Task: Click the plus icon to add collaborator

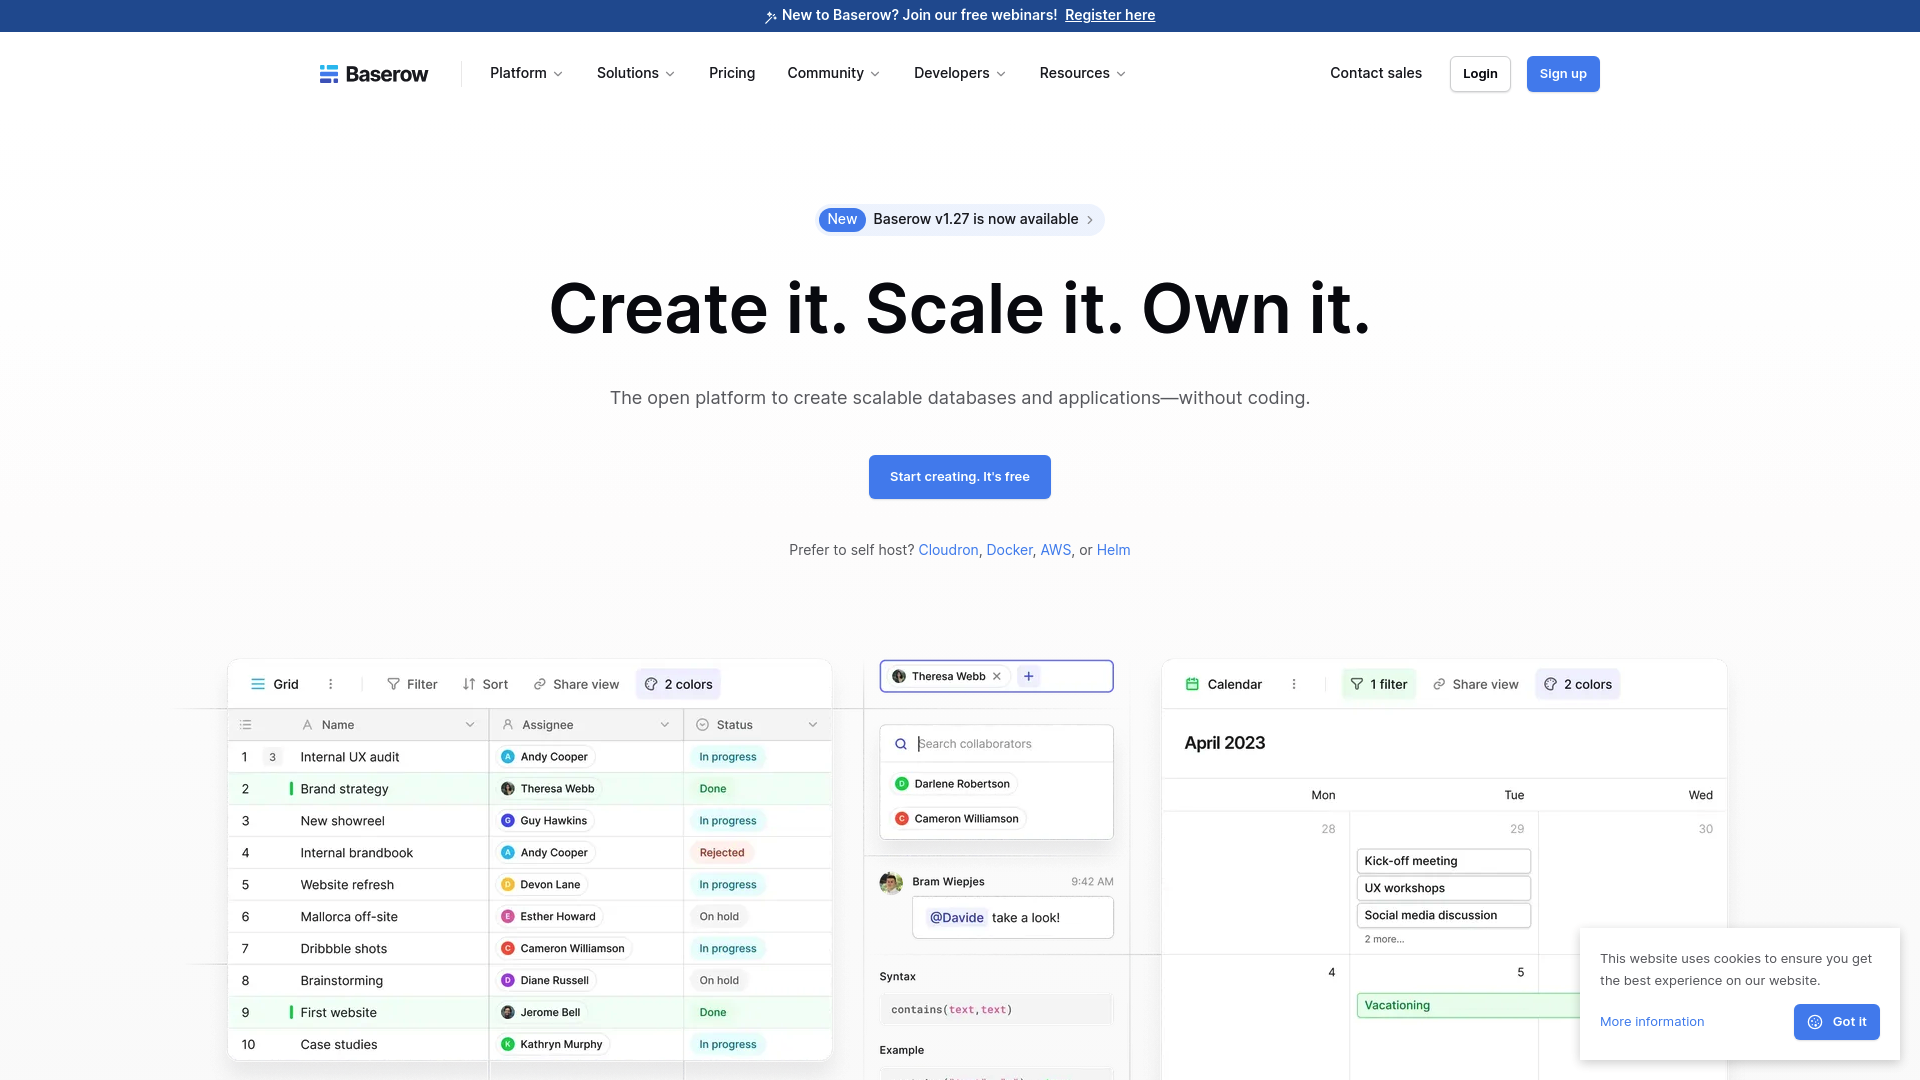Action: point(1028,676)
